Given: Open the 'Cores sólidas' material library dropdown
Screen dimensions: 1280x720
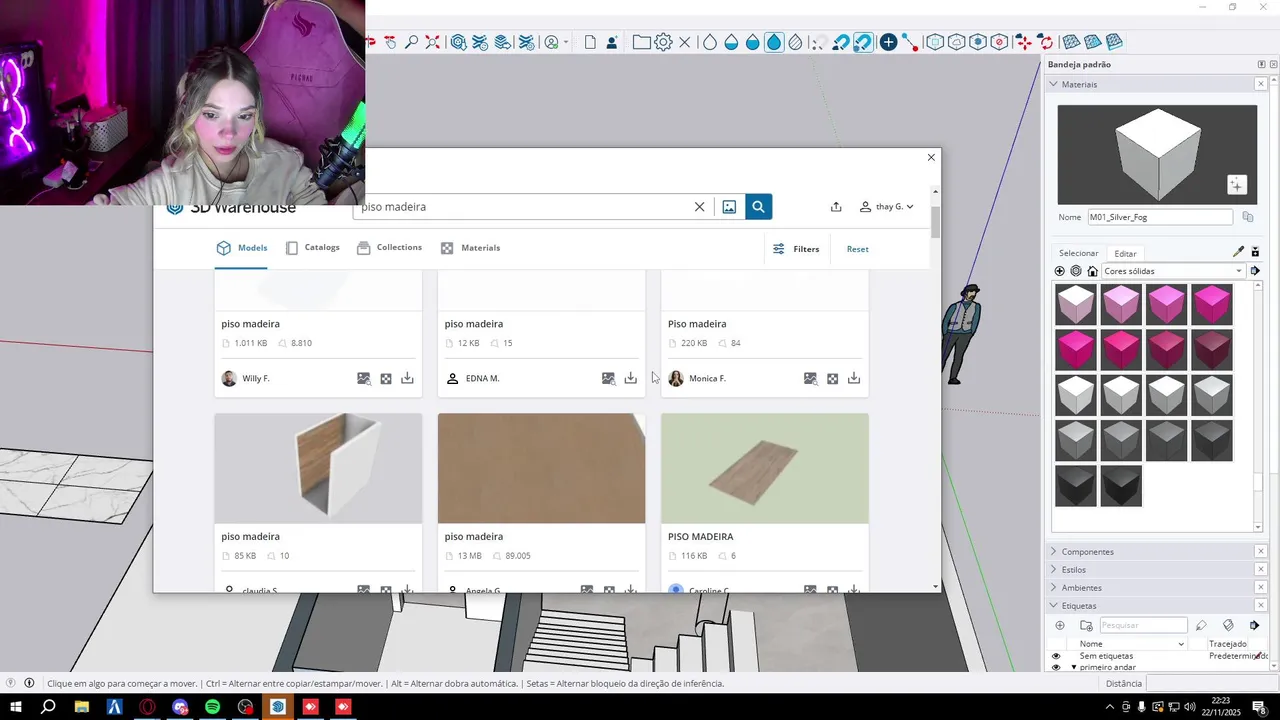Looking at the screenshot, I should (x=1173, y=271).
